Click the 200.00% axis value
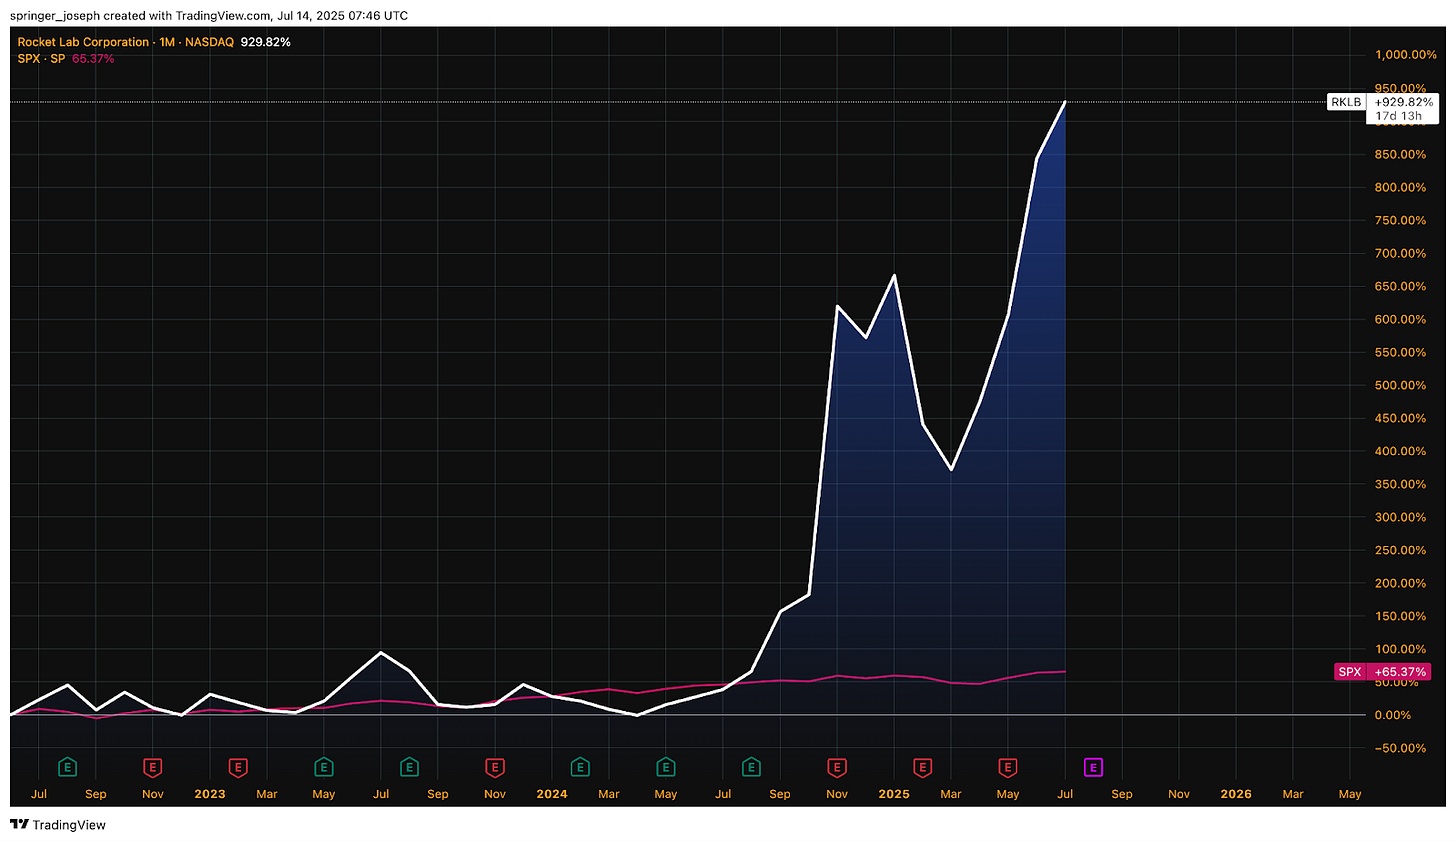 1401,583
